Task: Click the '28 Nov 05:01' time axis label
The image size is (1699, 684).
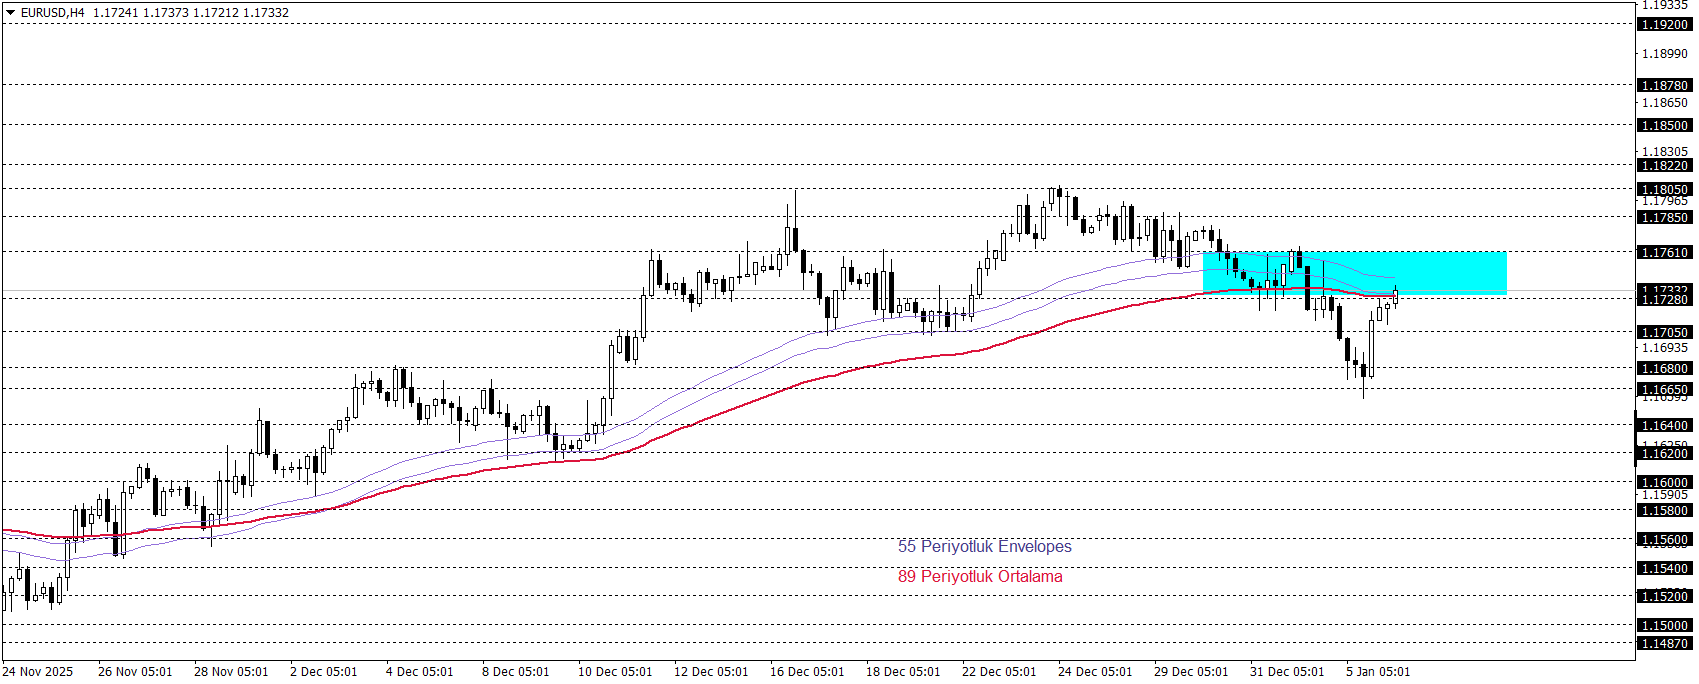Action: (231, 672)
